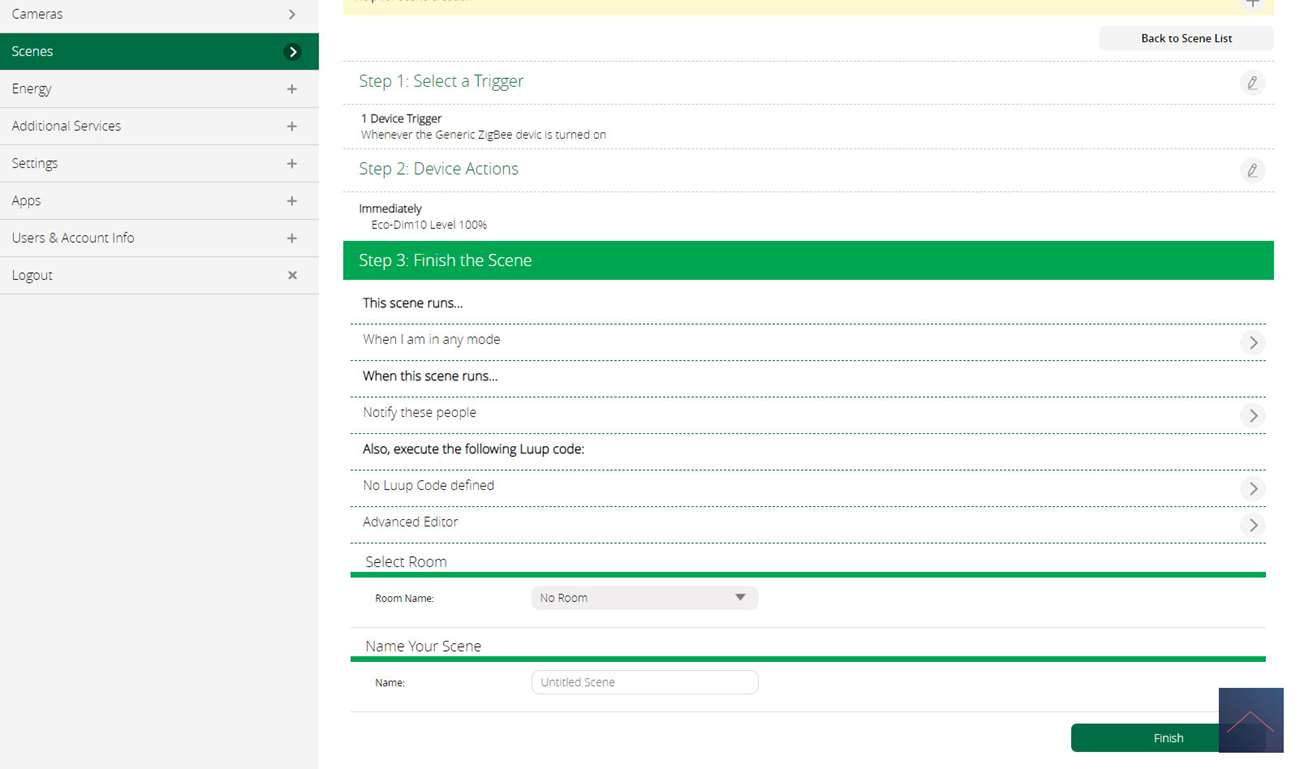The height and width of the screenshot is (769, 1300).
Task: Open the Advanced Editor arrow
Action: (1252, 525)
